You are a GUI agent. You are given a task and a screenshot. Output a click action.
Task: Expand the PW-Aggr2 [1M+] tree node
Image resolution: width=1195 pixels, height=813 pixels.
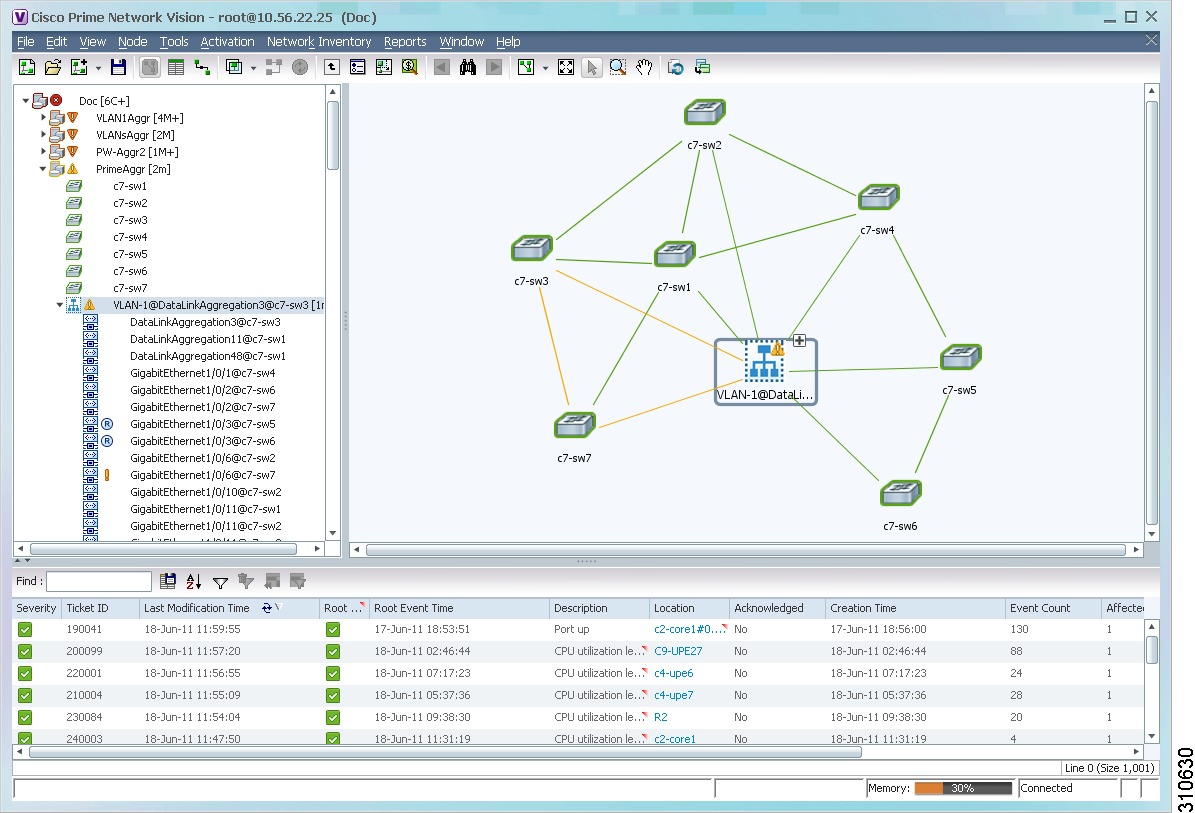click(x=43, y=152)
